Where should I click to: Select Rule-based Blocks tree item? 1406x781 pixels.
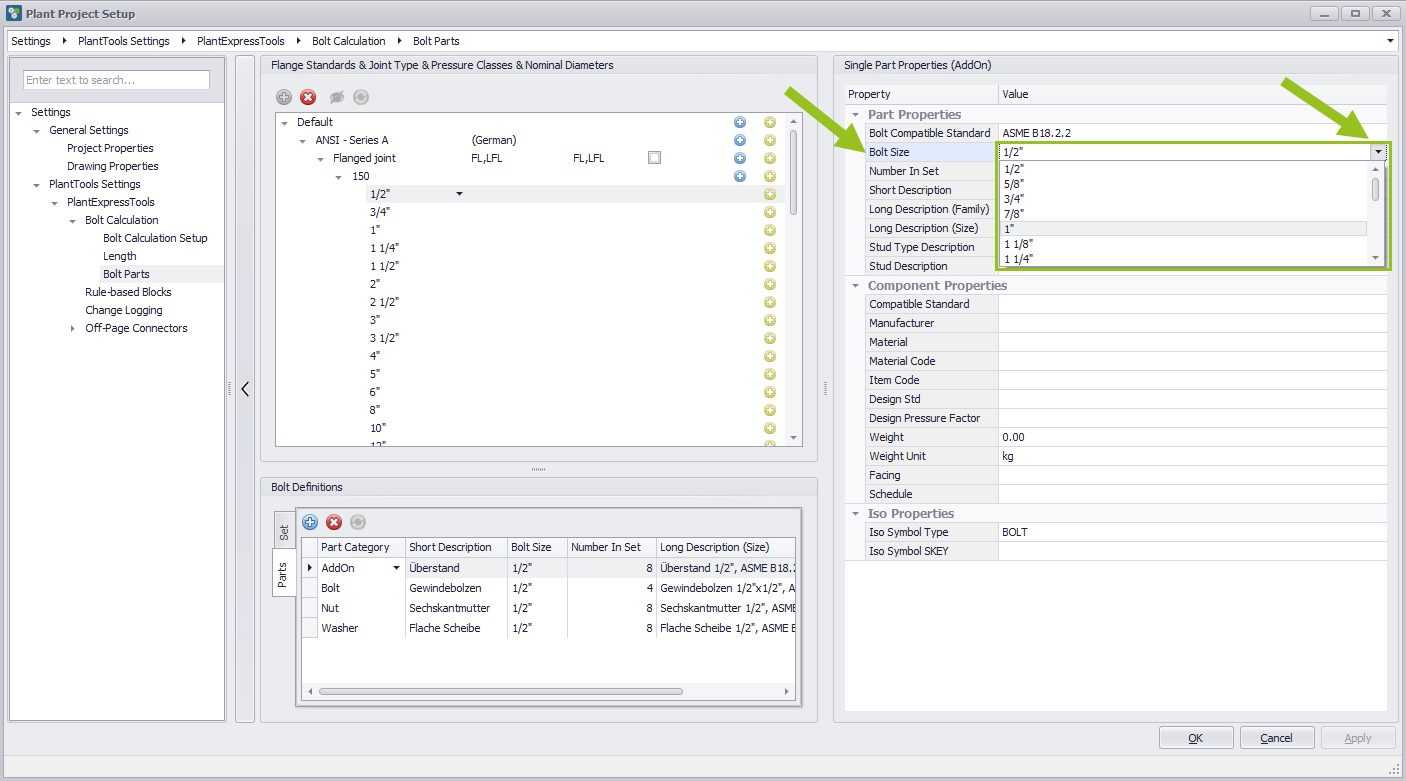[x=128, y=292]
